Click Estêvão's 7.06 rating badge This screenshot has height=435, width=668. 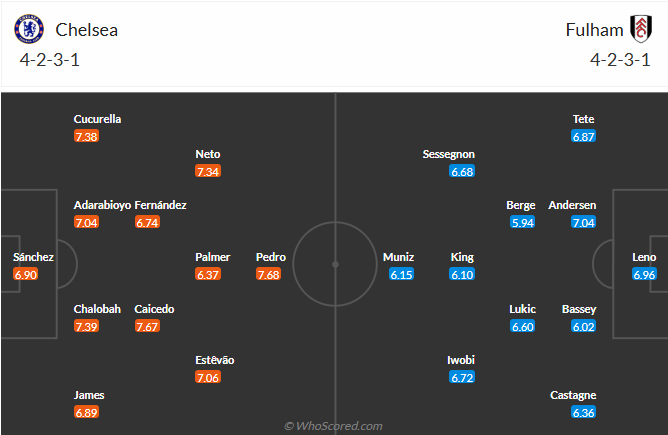click(x=208, y=377)
